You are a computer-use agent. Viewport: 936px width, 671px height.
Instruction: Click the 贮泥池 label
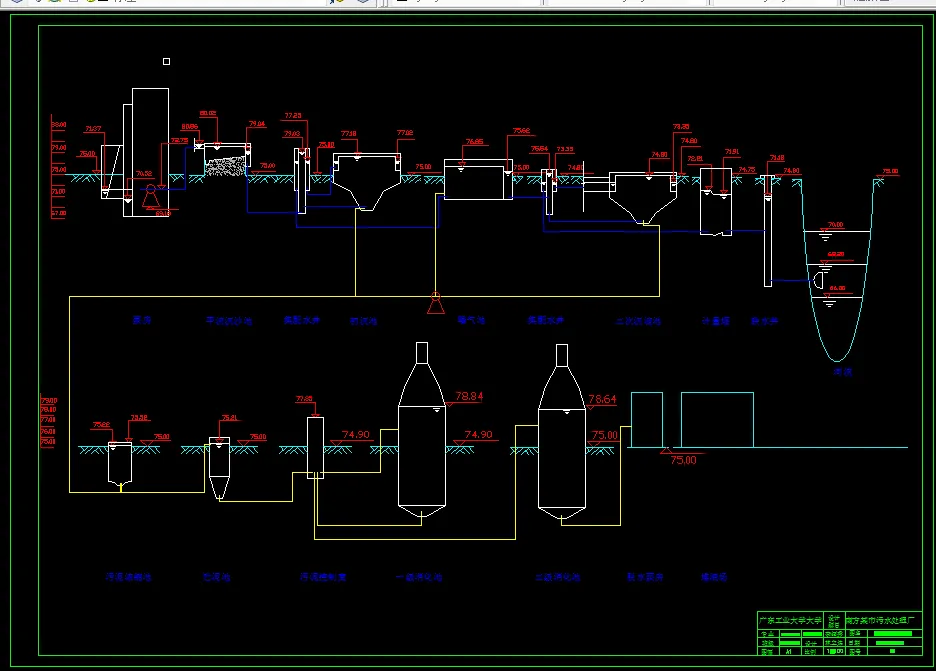(216, 577)
